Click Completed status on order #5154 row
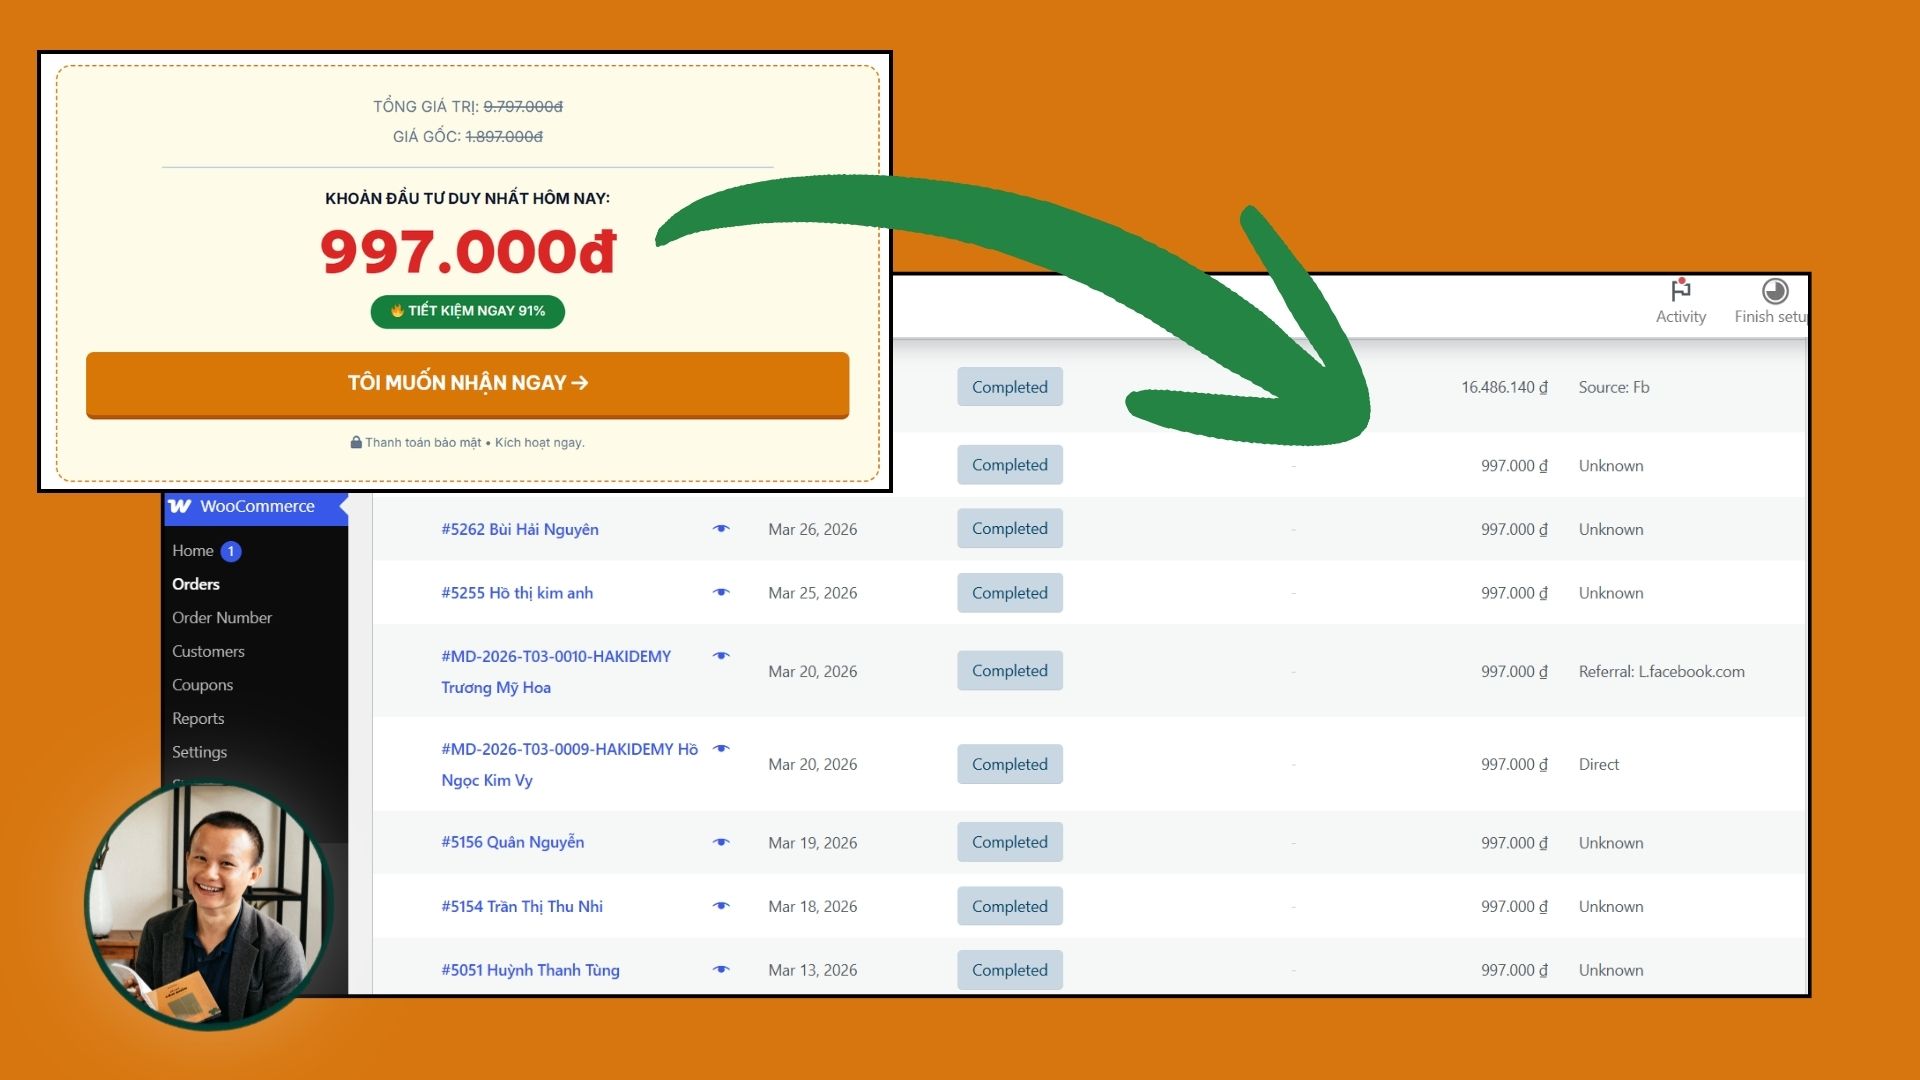 pyautogui.click(x=1010, y=906)
